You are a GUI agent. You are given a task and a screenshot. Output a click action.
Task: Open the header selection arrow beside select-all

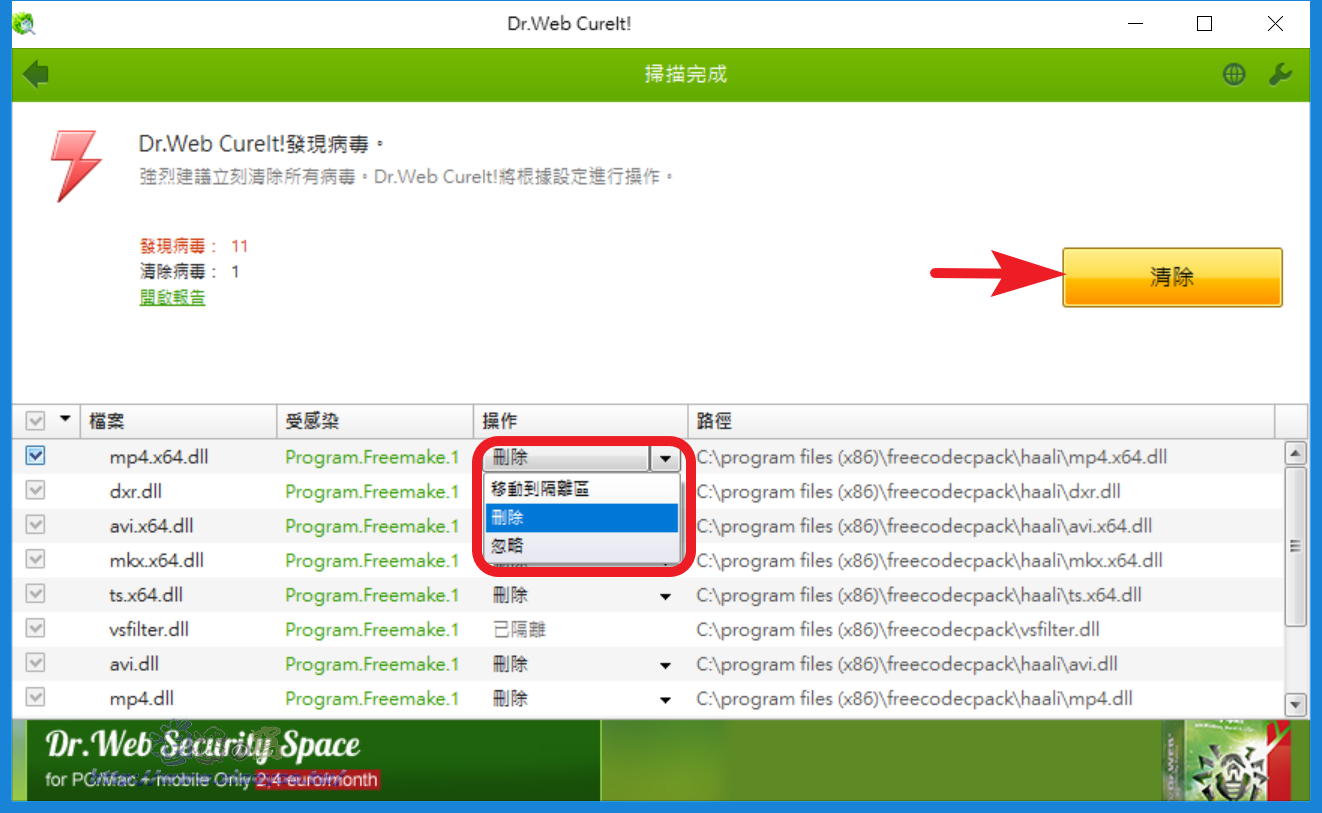[66, 419]
